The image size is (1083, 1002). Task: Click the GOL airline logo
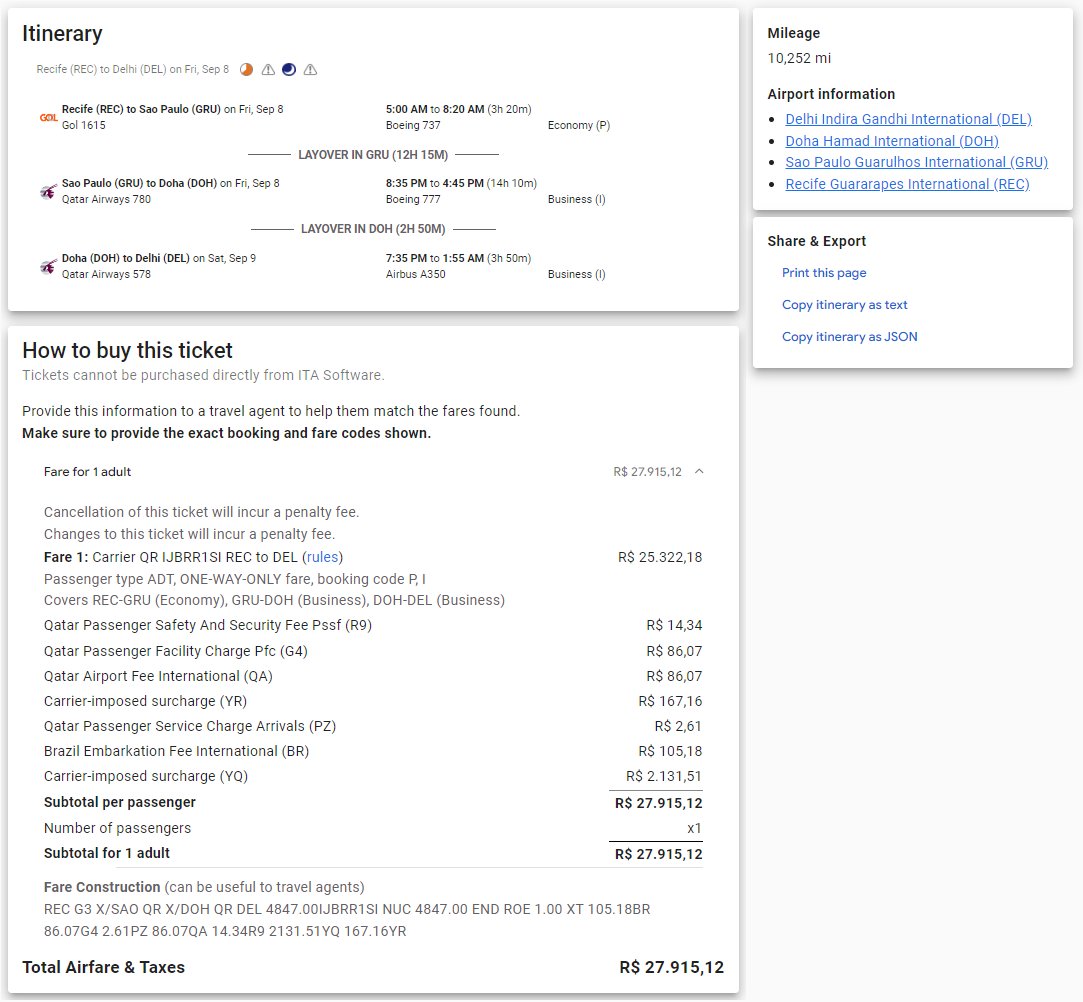click(x=48, y=117)
